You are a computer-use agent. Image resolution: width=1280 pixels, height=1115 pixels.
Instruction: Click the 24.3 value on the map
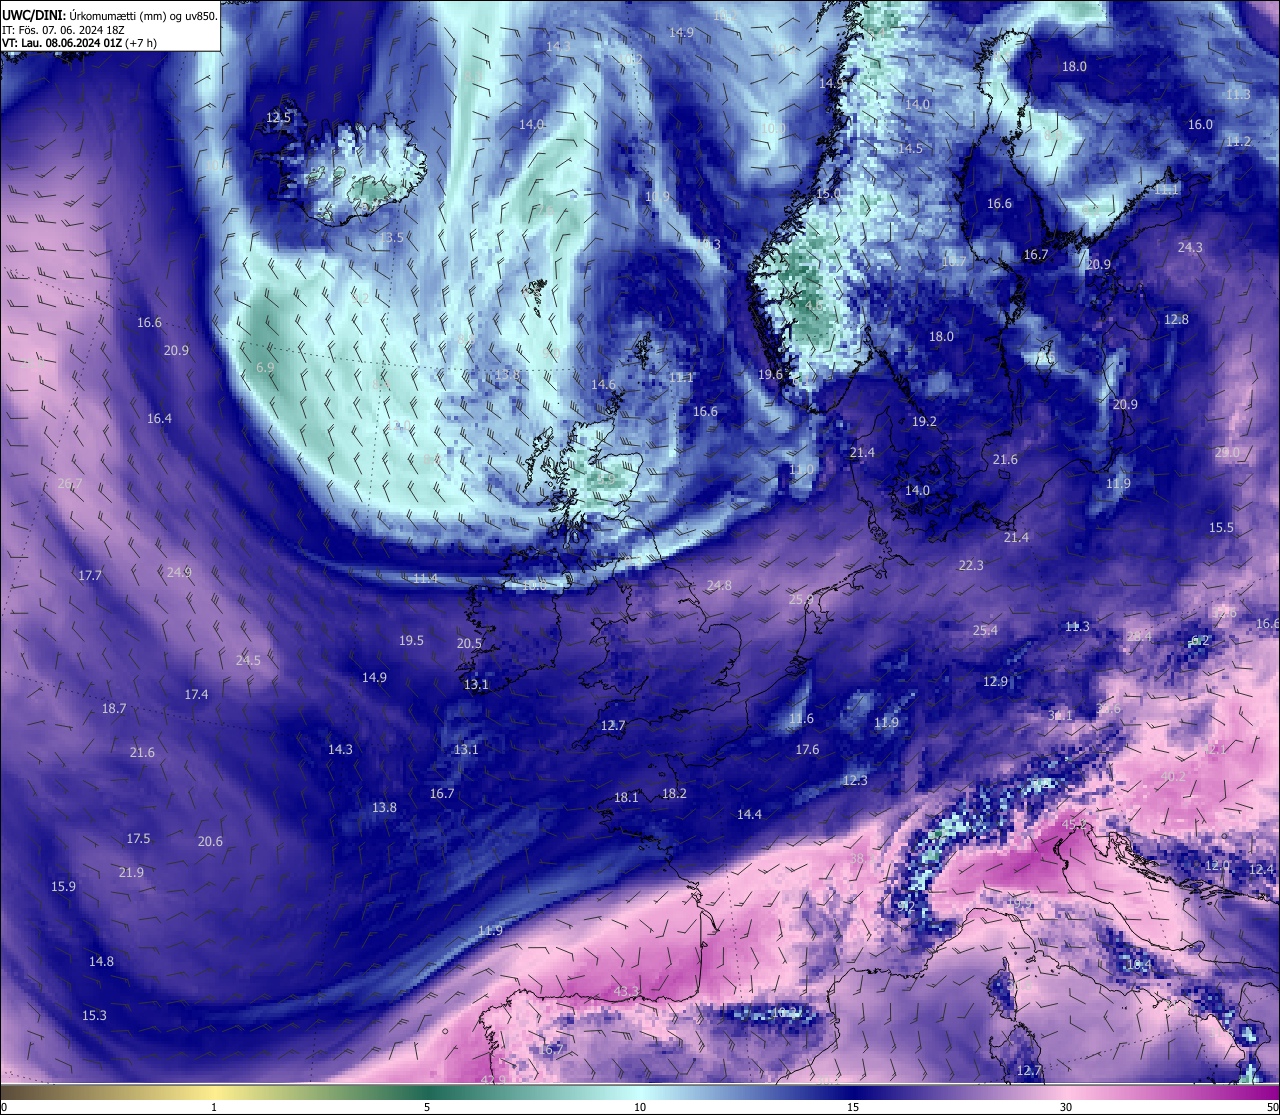click(x=1190, y=247)
